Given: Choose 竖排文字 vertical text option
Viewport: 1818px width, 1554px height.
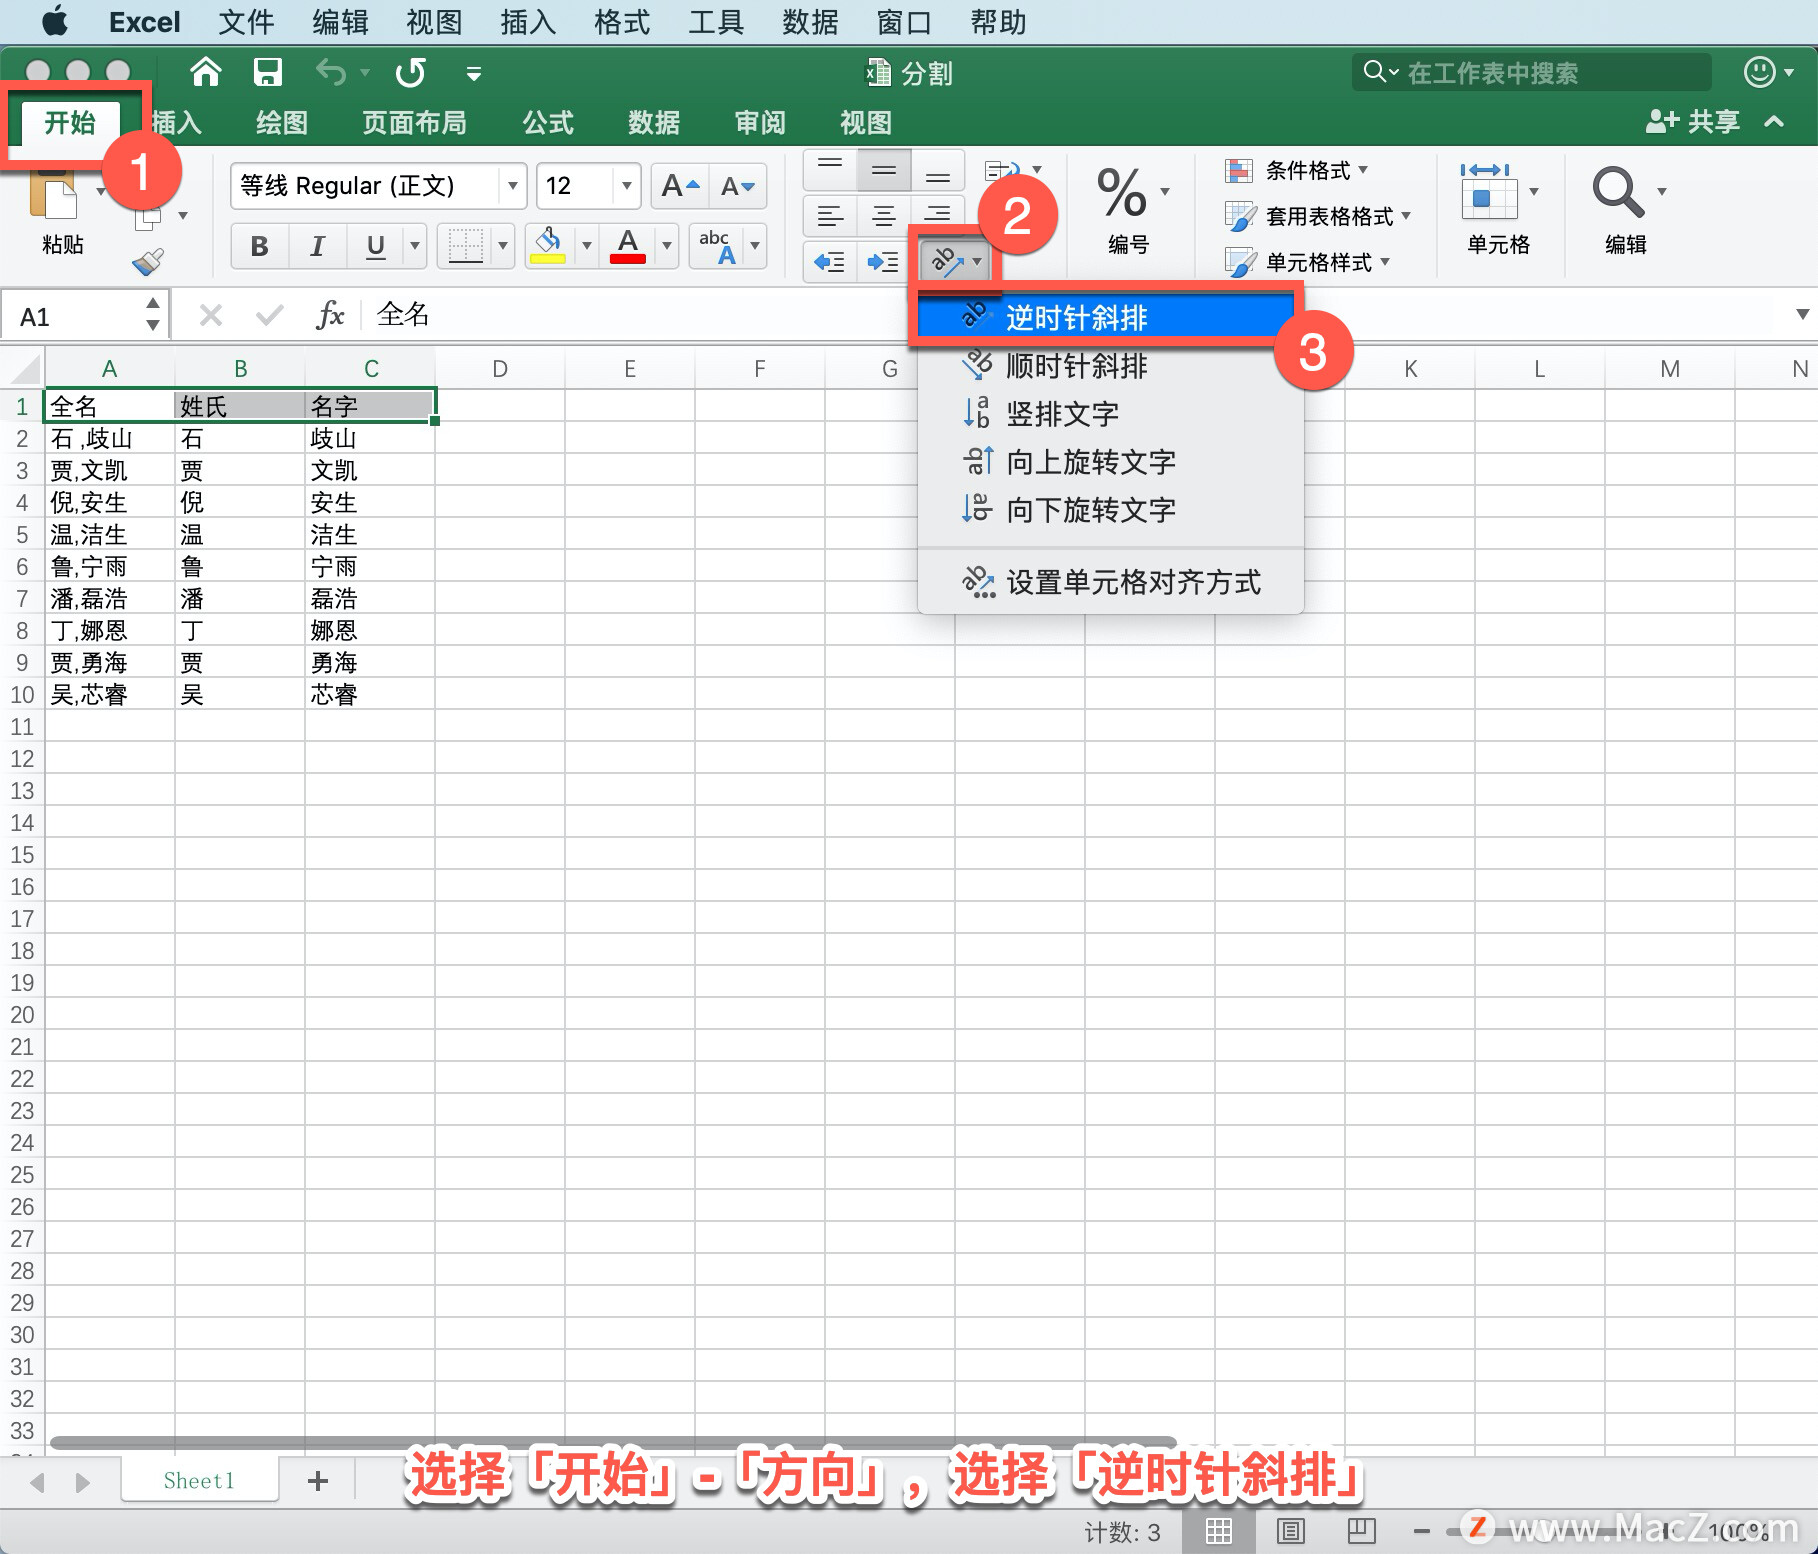Looking at the screenshot, I should coord(1110,414).
